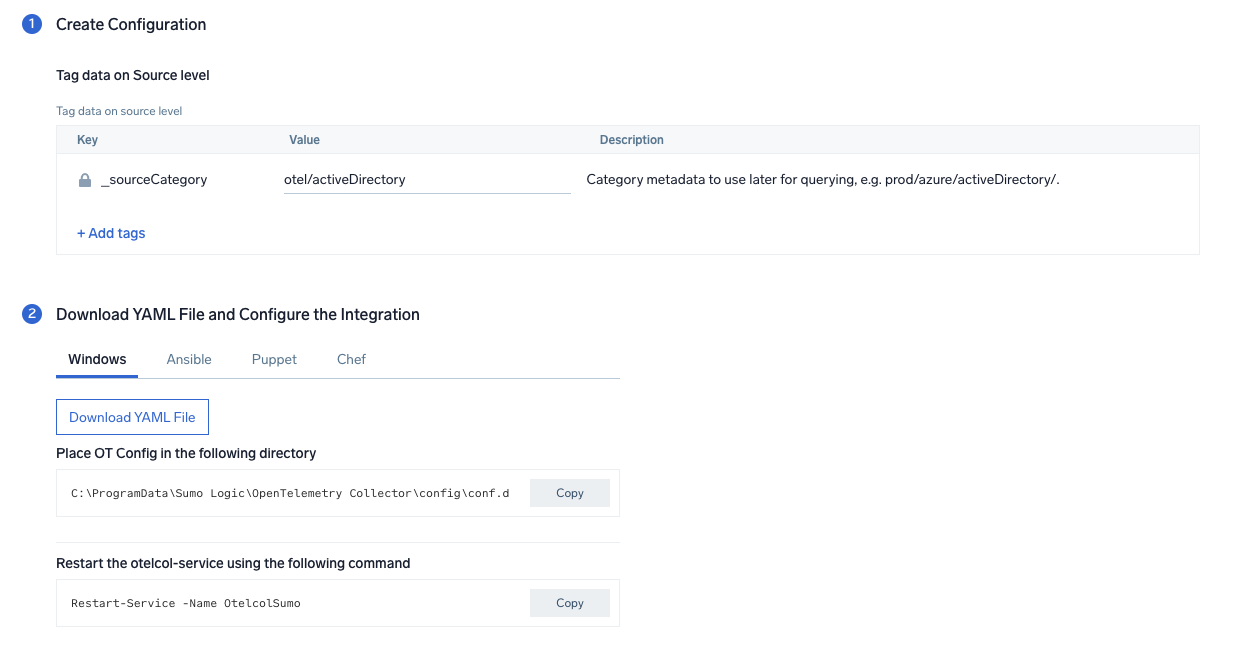Click the bold Tag data on Source level heading
This screenshot has width=1244, height=666.
(133, 75)
